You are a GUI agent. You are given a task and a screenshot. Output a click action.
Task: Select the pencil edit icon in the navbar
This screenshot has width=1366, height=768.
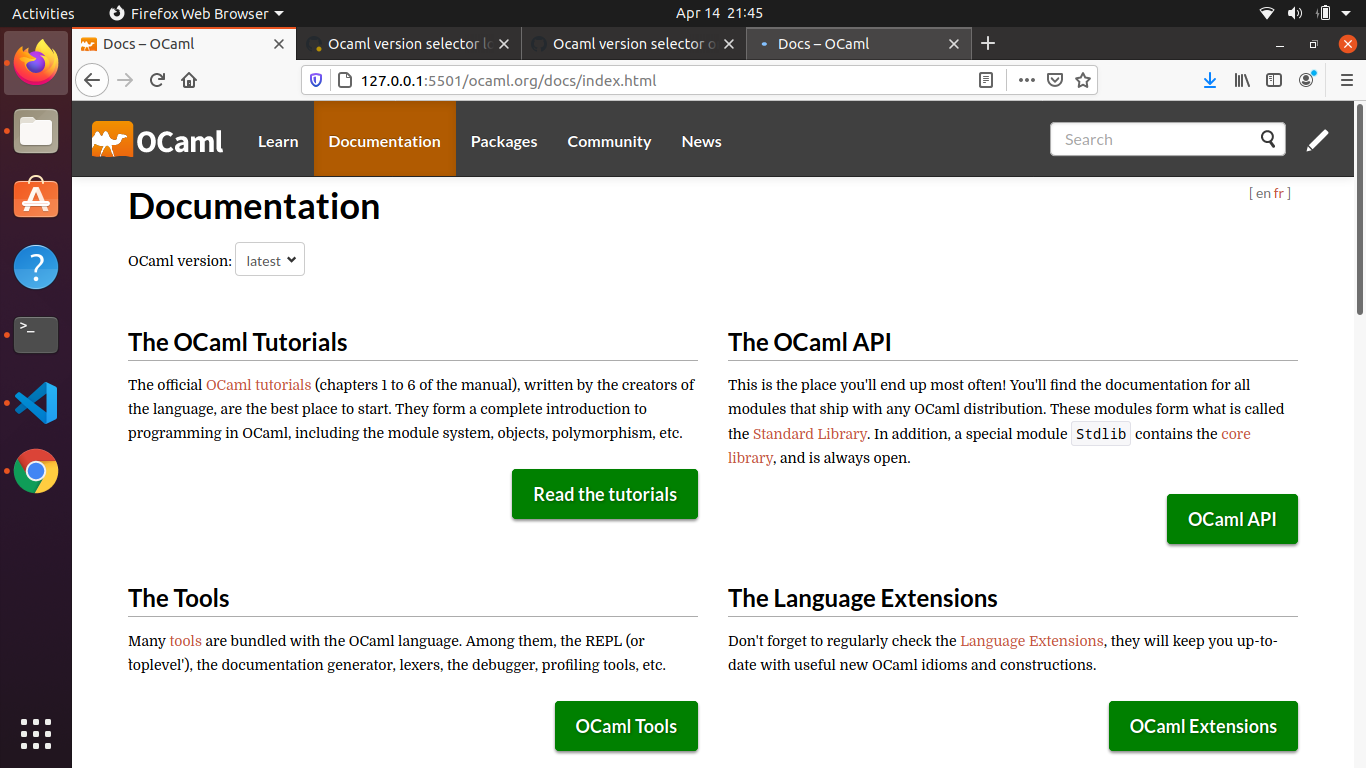[x=1318, y=139]
